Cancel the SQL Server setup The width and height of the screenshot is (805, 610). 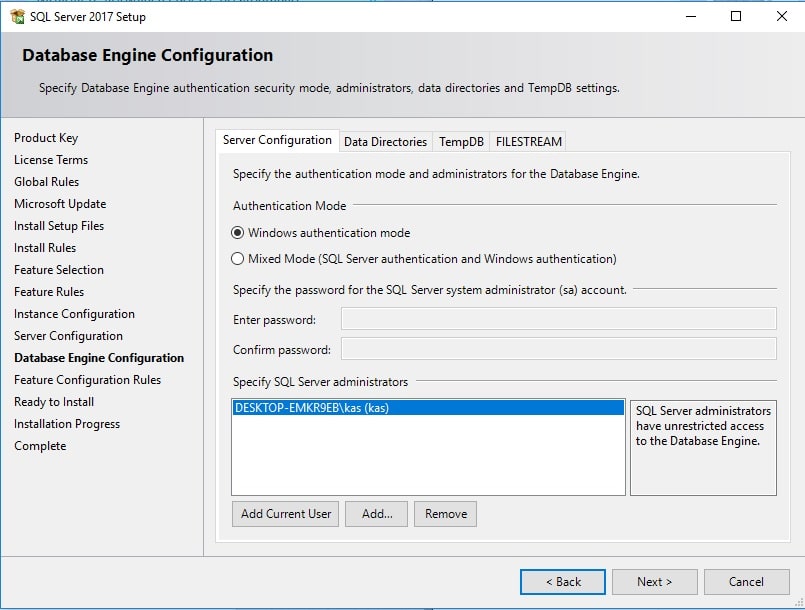click(x=746, y=582)
